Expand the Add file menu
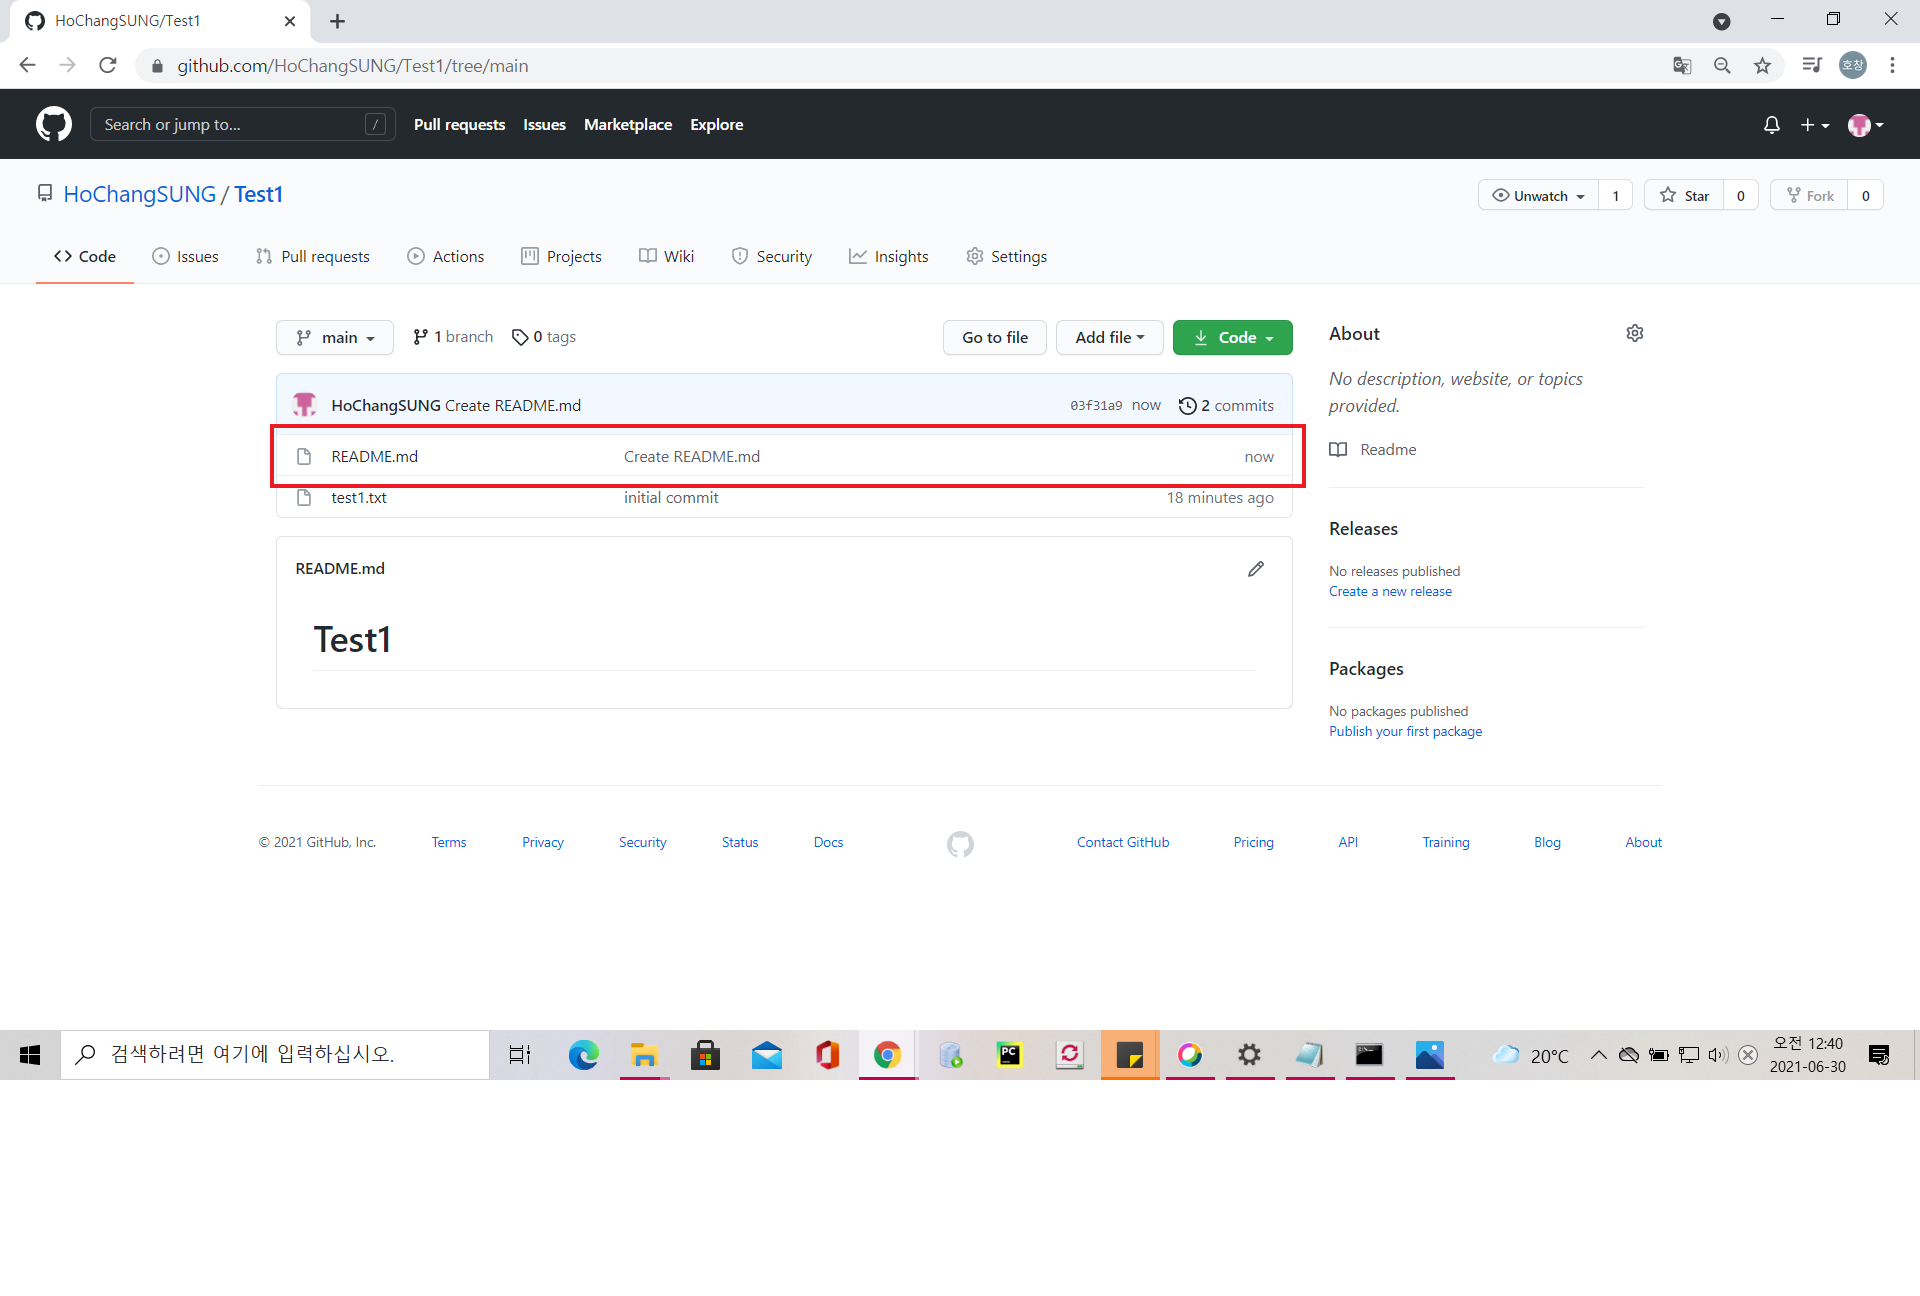This screenshot has width=1920, height=1296. point(1109,338)
